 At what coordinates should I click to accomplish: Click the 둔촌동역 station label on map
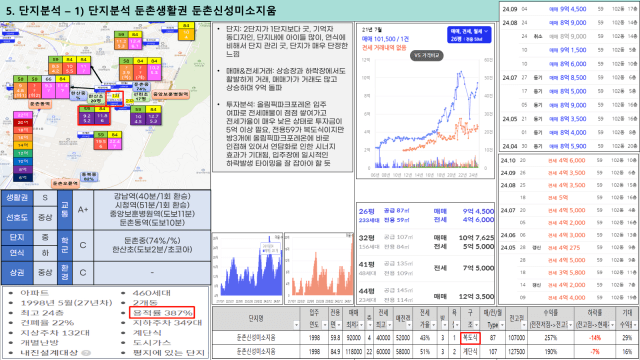pyautogui.click(x=40, y=104)
